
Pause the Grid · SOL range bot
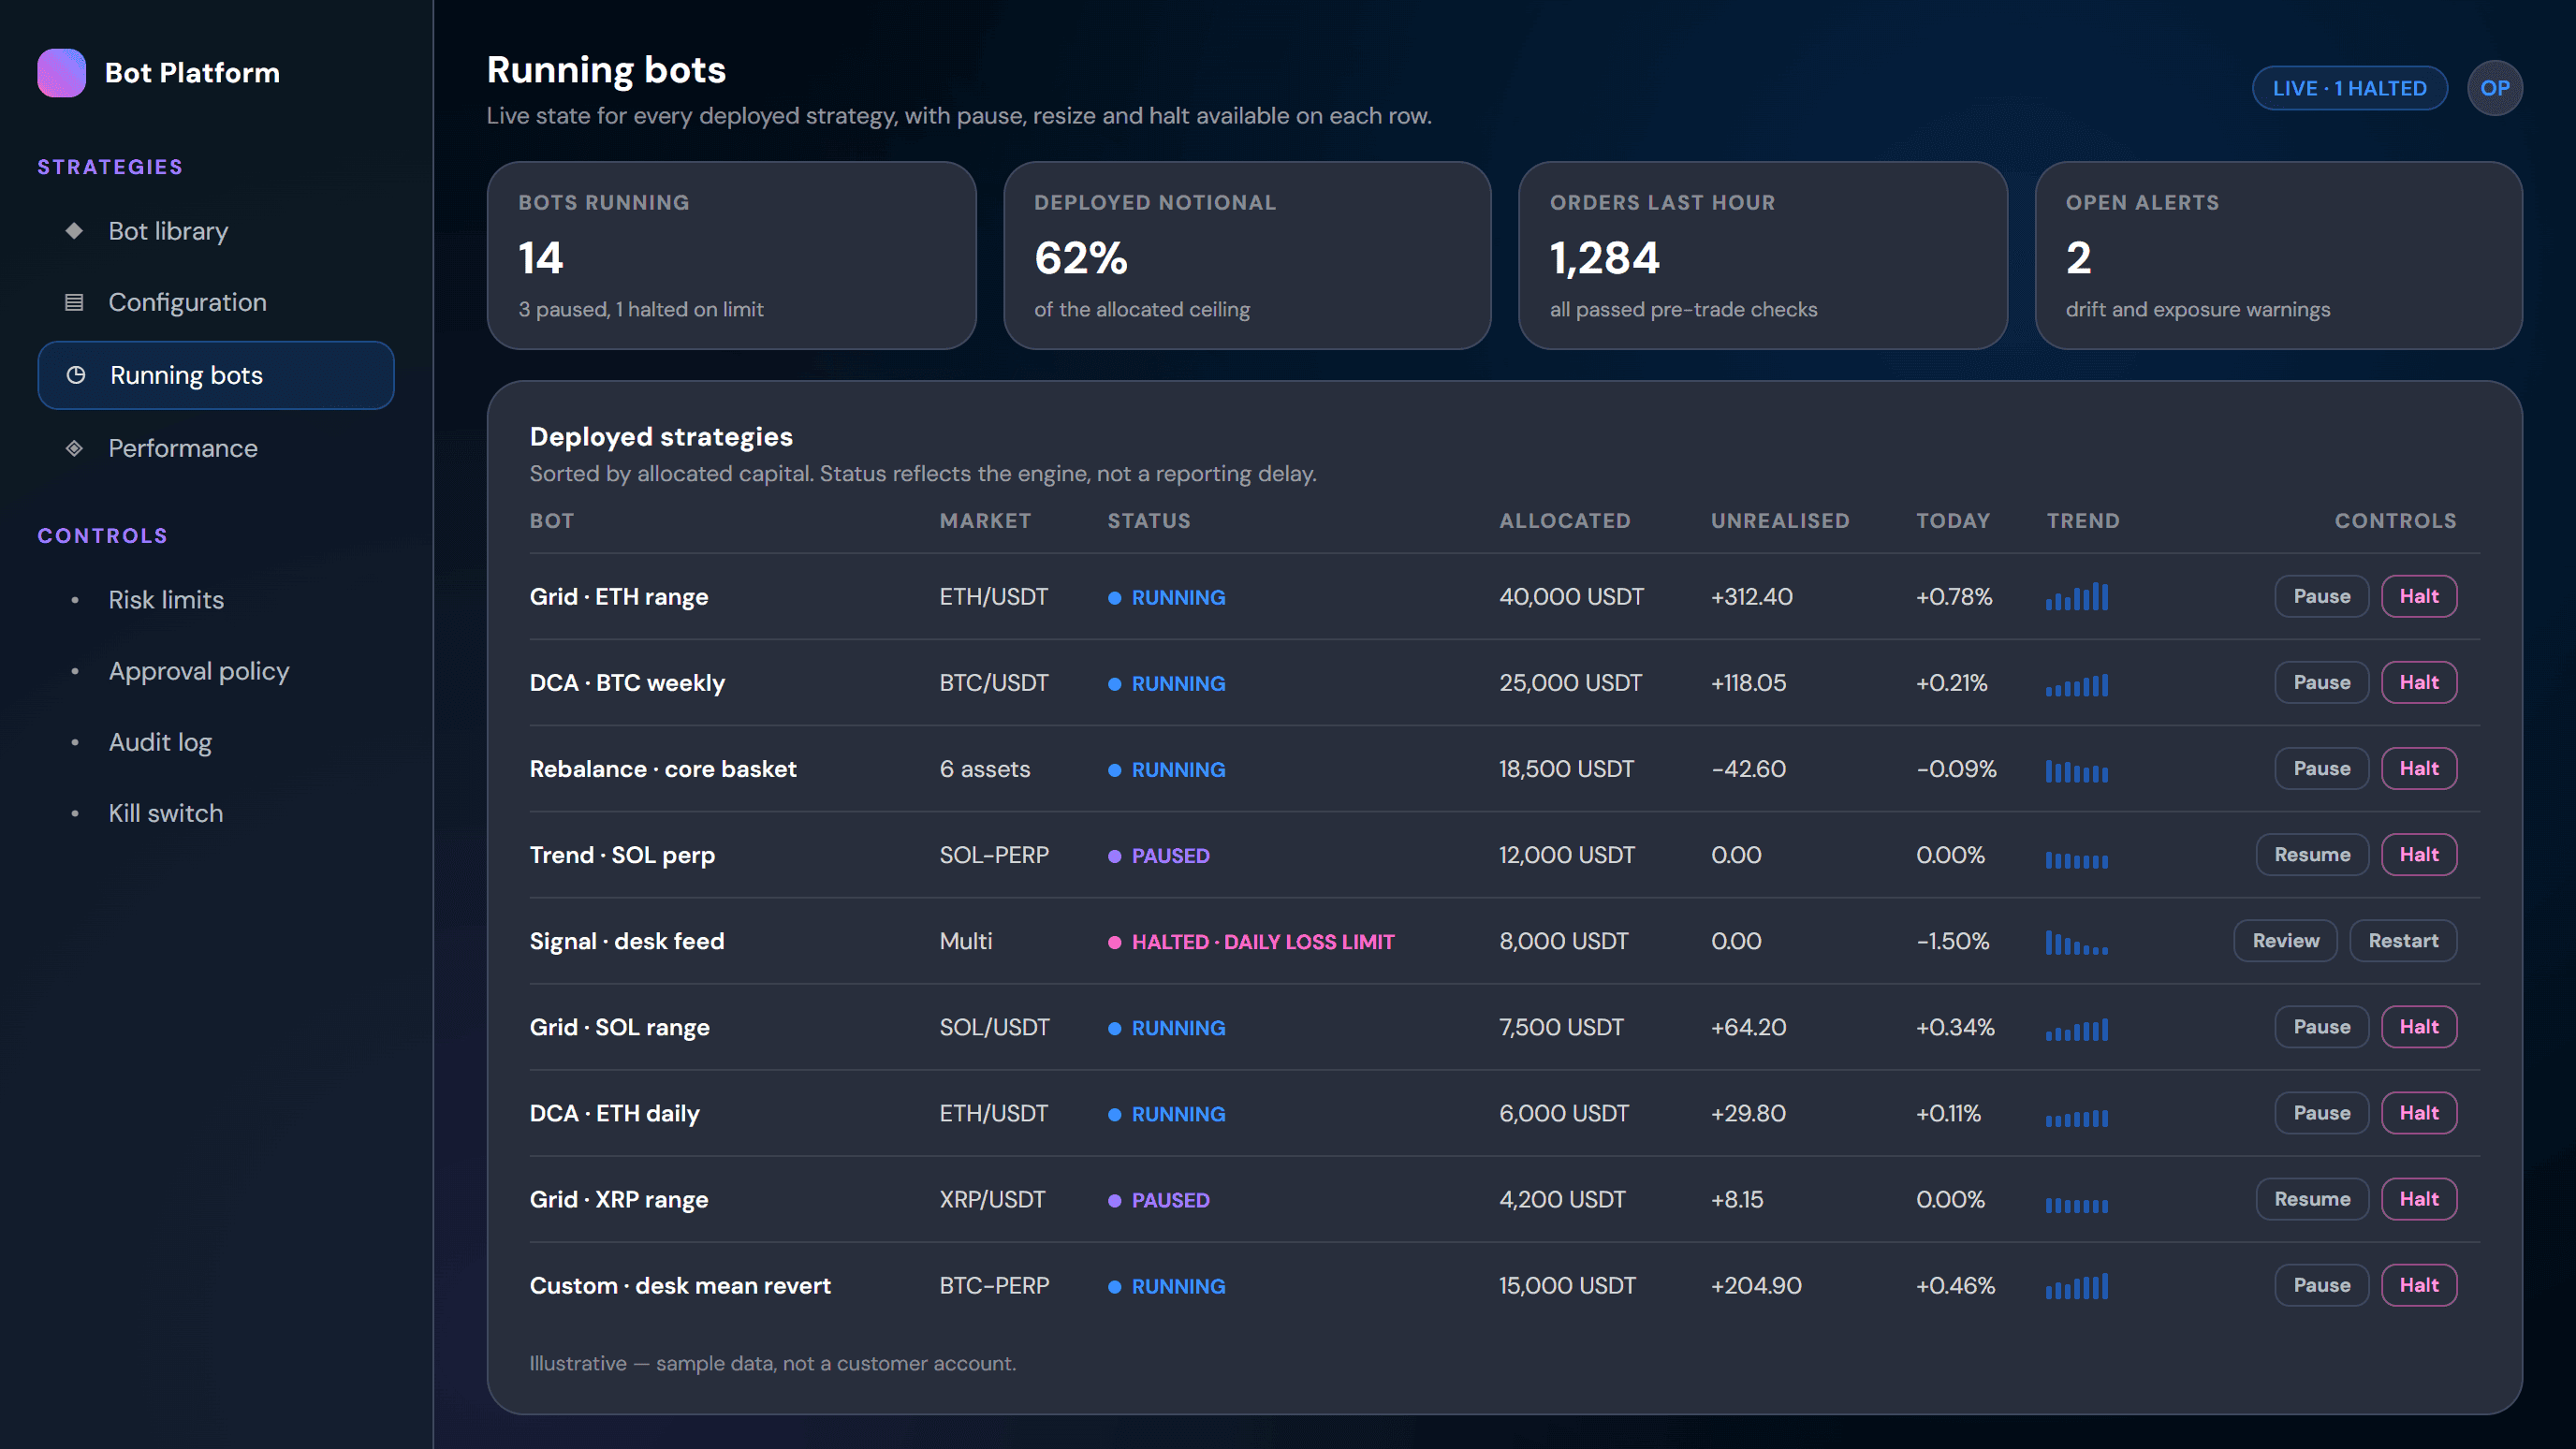coord(2321,1026)
